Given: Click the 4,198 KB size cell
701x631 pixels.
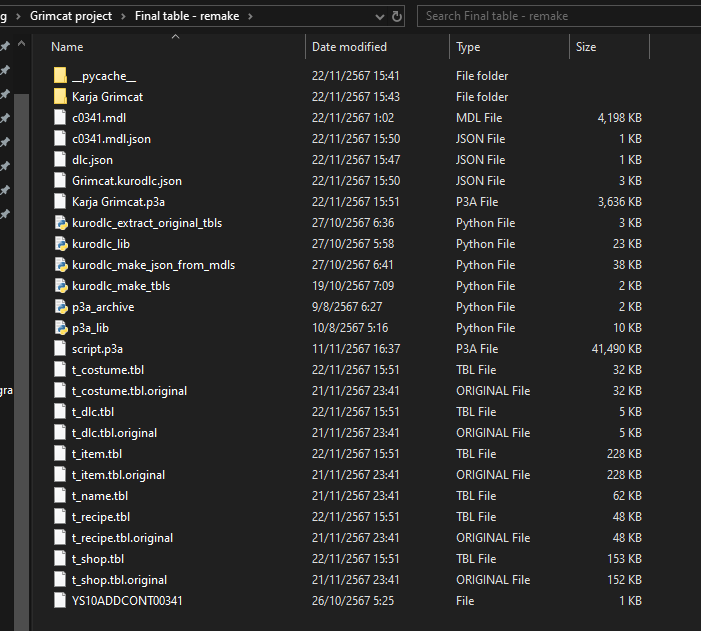Looking at the screenshot, I should [x=620, y=118].
